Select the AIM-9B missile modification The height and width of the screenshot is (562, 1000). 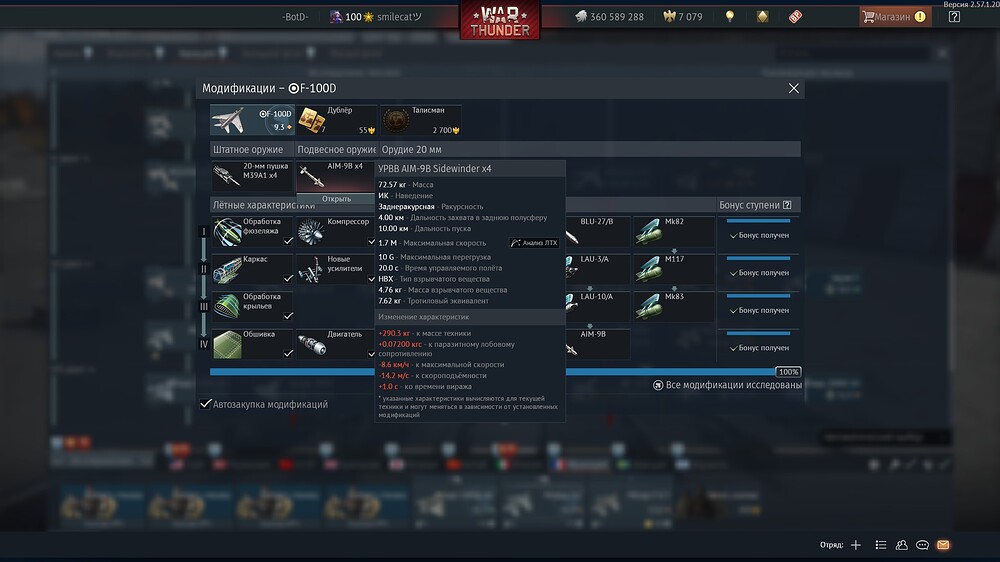click(598, 344)
